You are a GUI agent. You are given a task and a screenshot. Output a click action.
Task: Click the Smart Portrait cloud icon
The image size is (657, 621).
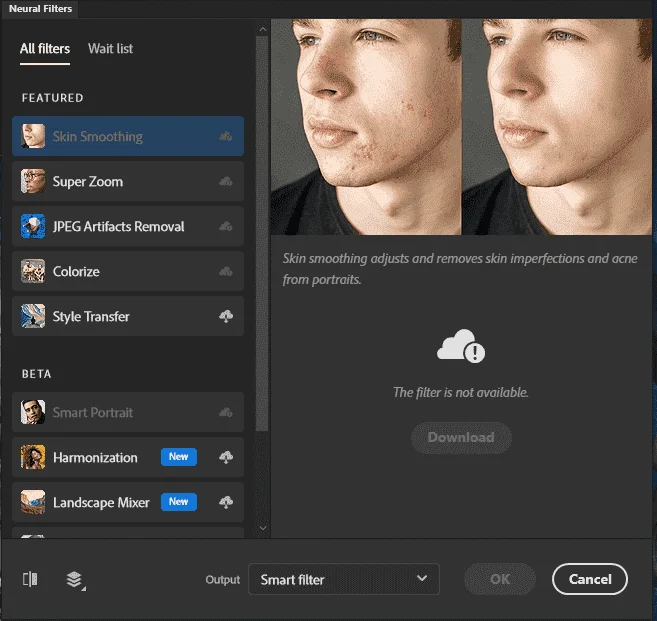click(x=226, y=412)
